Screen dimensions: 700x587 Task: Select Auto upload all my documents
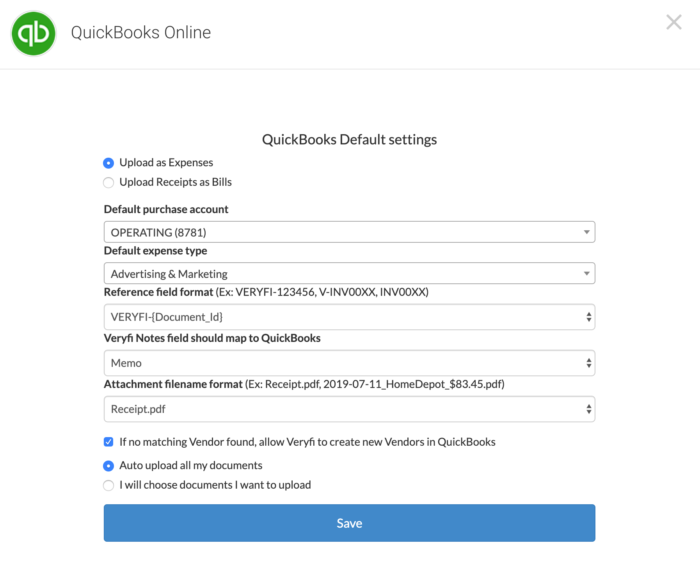pyautogui.click(x=108, y=466)
